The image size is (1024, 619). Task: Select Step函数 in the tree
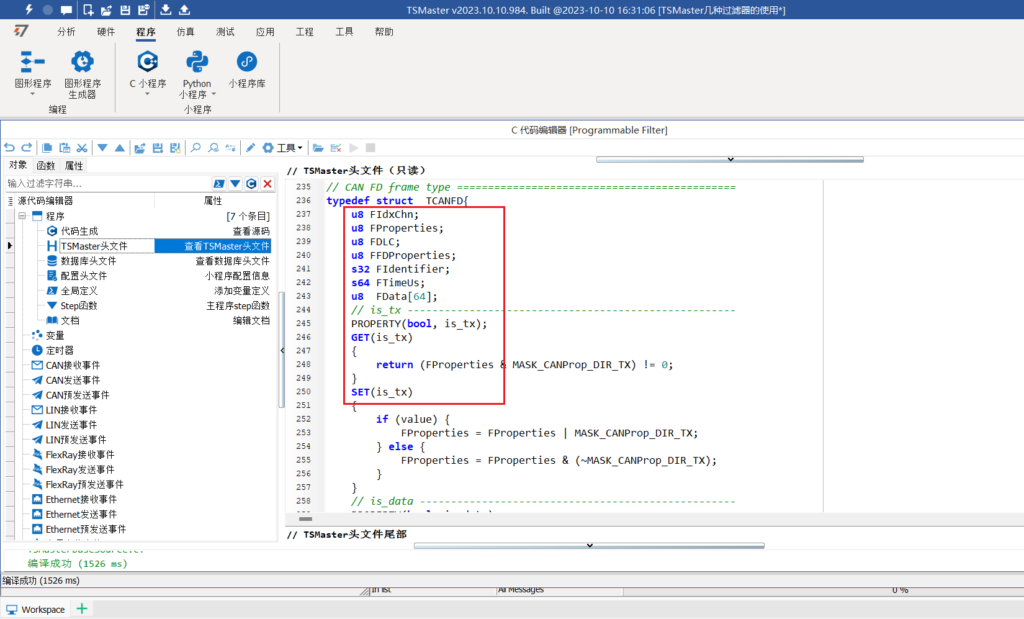pyautogui.click(x=79, y=305)
